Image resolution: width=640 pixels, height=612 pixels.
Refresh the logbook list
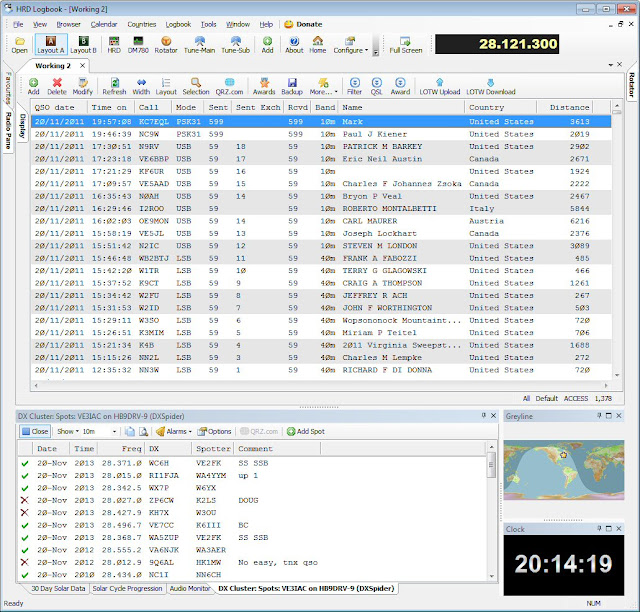click(114, 86)
